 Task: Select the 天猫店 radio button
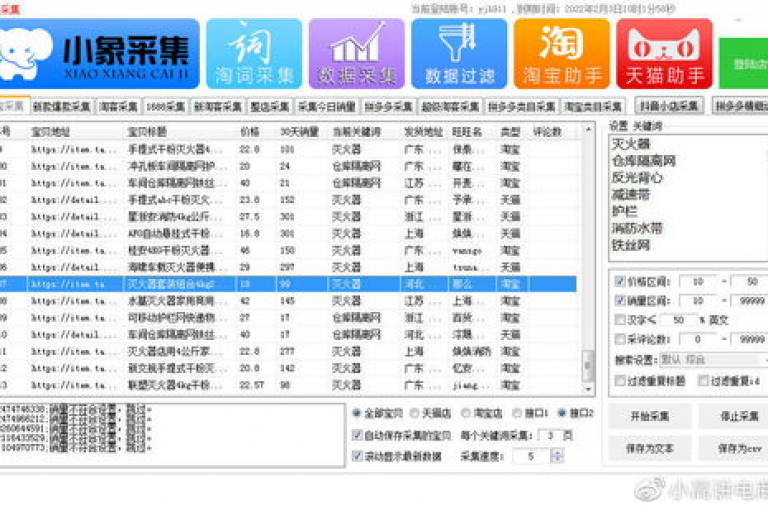point(415,413)
